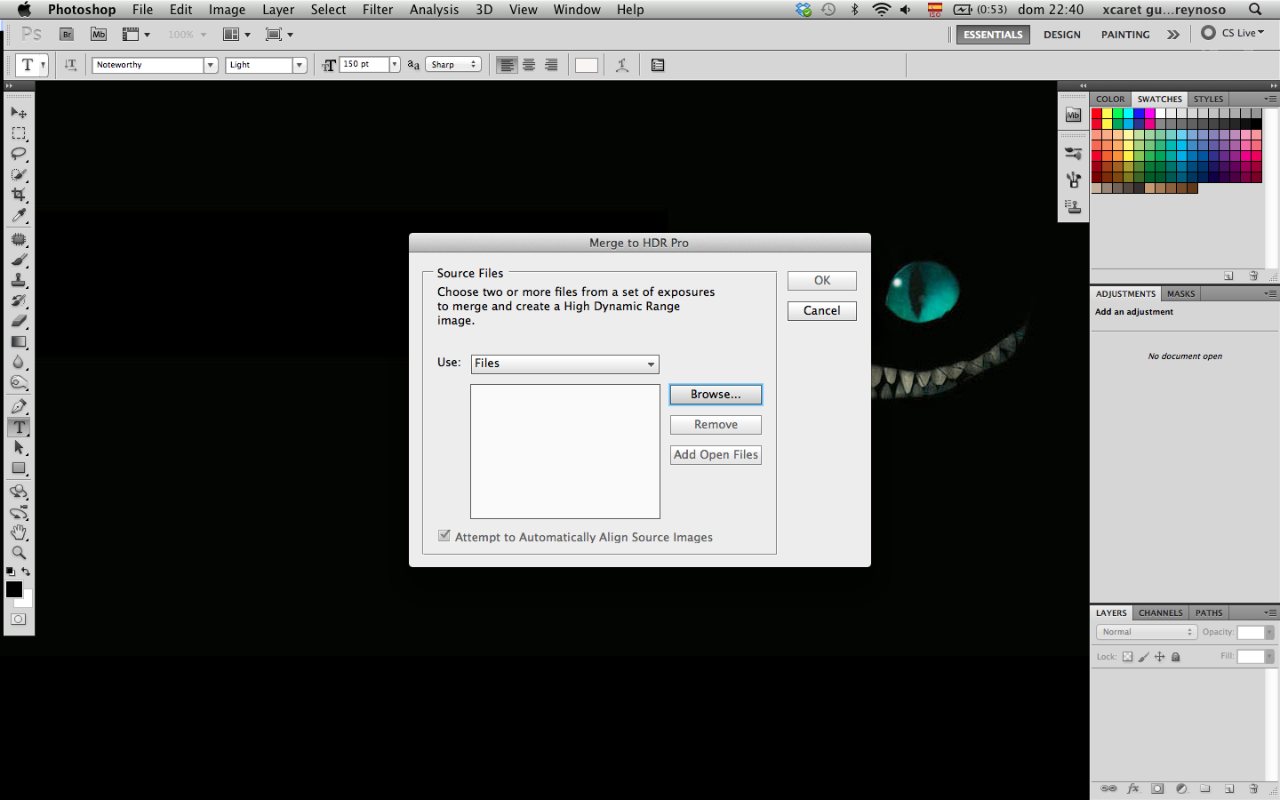Image resolution: width=1280 pixels, height=800 pixels.
Task: Click the black foreground color swatch
Action: tap(14, 589)
